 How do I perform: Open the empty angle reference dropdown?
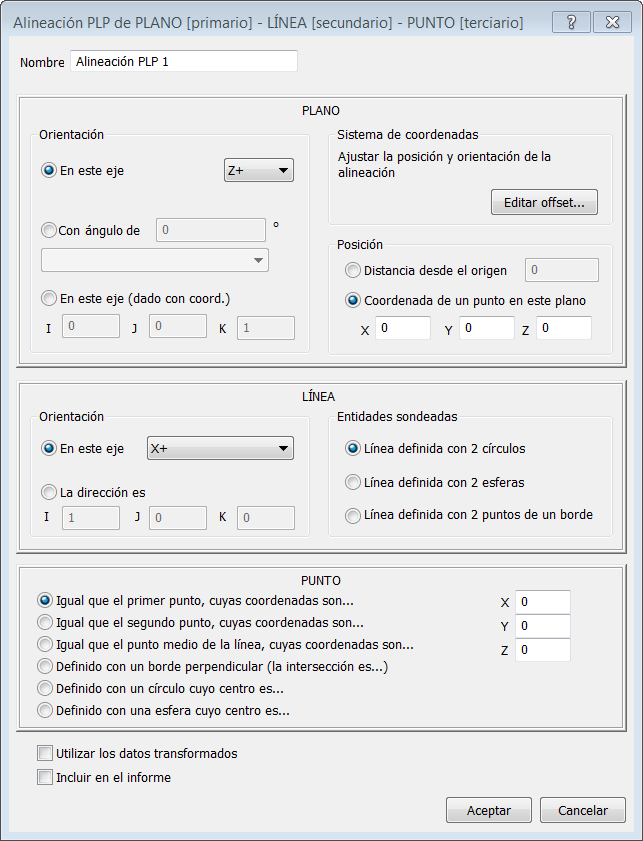pos(155,260)
